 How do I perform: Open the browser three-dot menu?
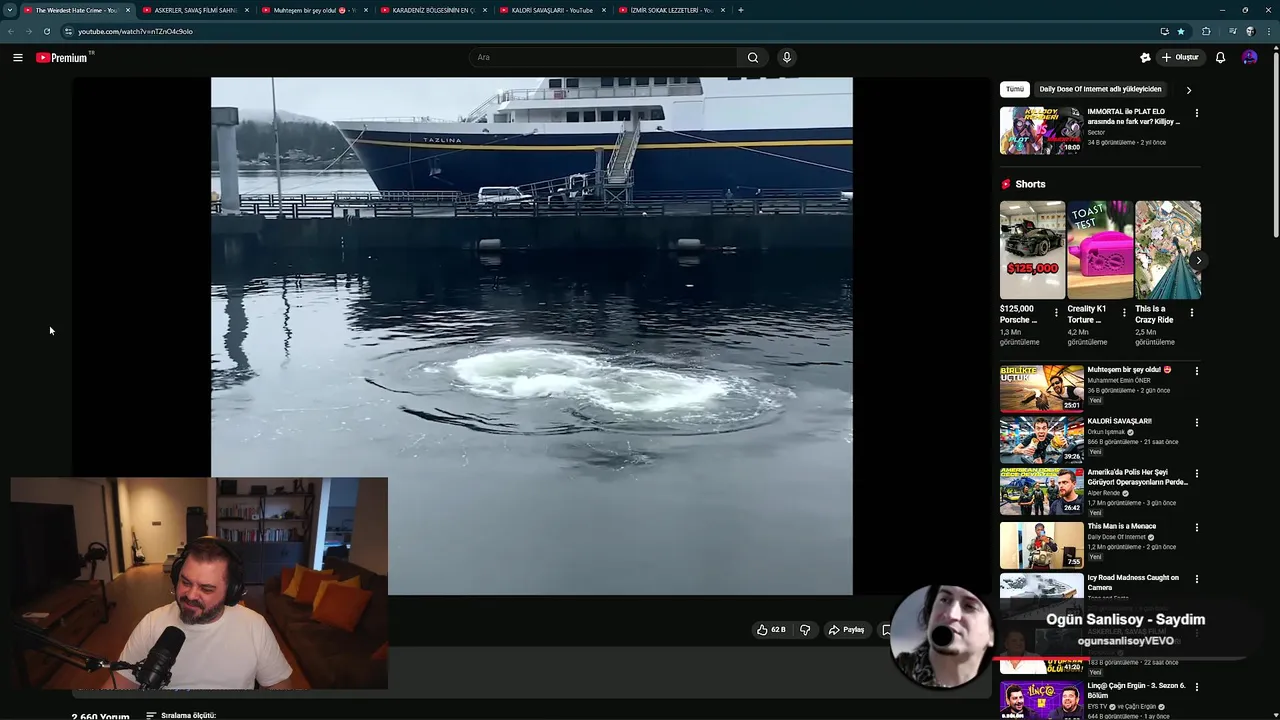tap(1271, 31)
